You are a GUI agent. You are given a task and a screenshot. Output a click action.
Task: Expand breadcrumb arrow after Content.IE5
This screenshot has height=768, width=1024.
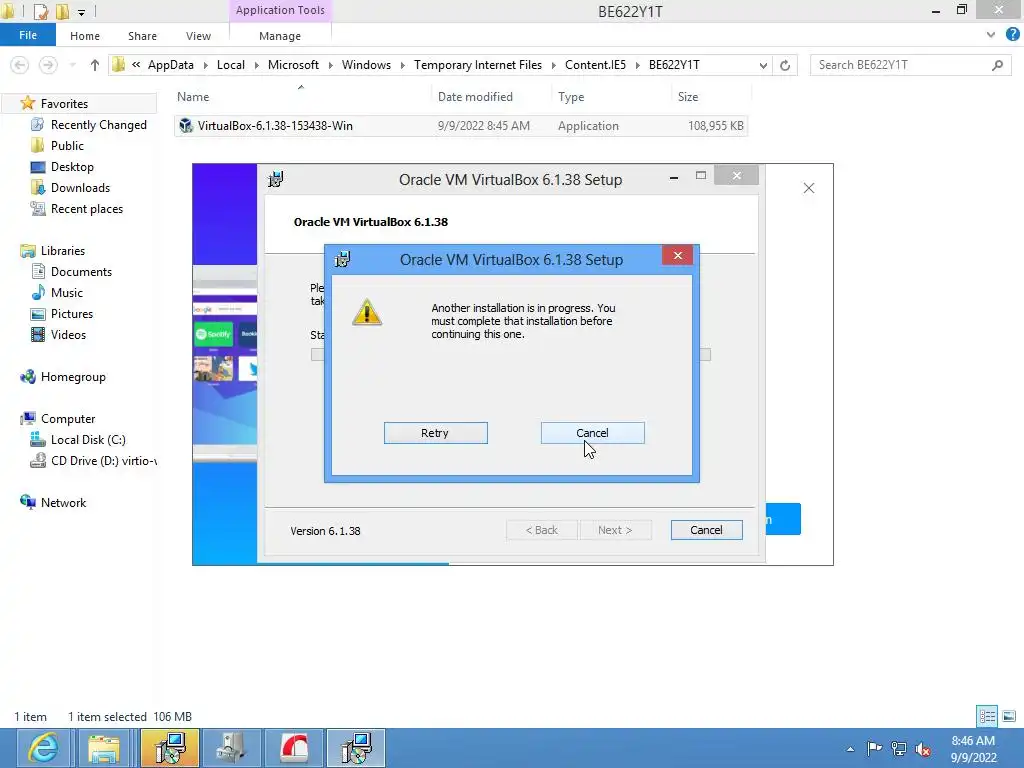coord(638,65)
